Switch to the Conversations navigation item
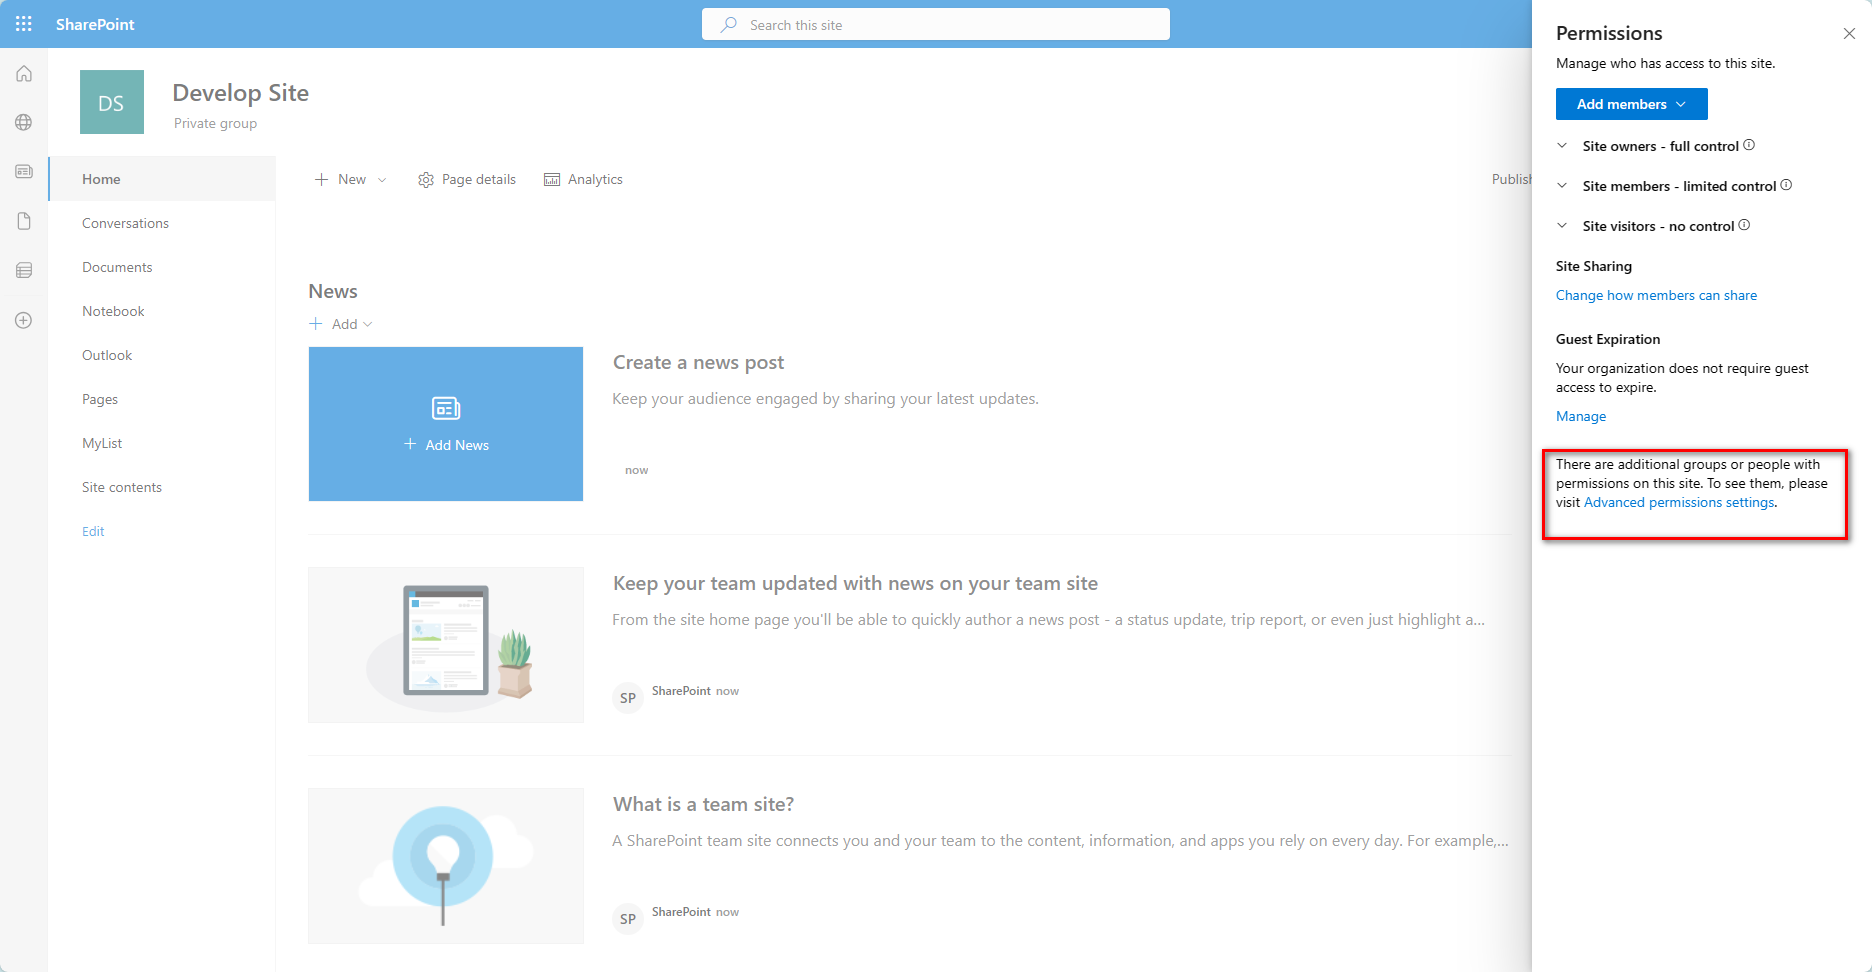This screenshot has height=972, width=1872. pyautogui.click(x=125, y=223)
